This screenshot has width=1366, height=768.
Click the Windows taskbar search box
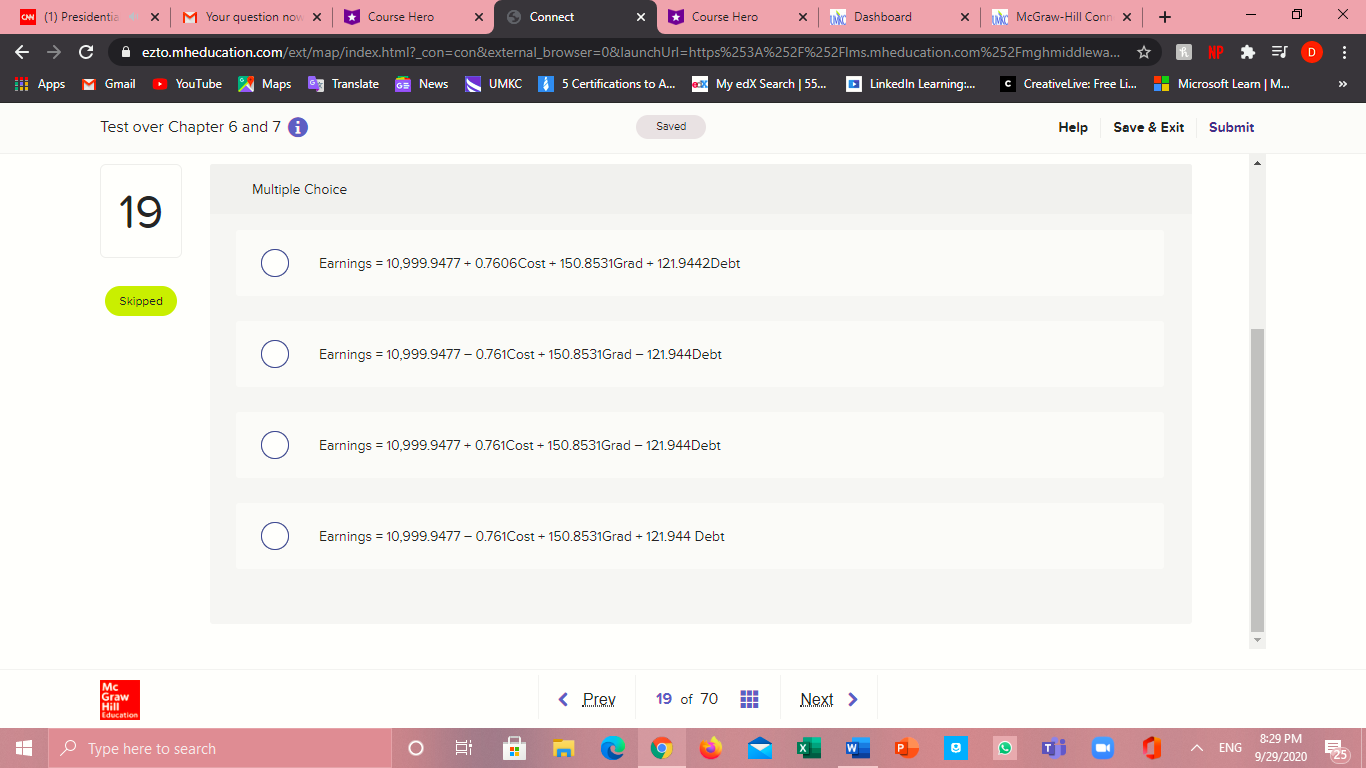tap(221, 748)
